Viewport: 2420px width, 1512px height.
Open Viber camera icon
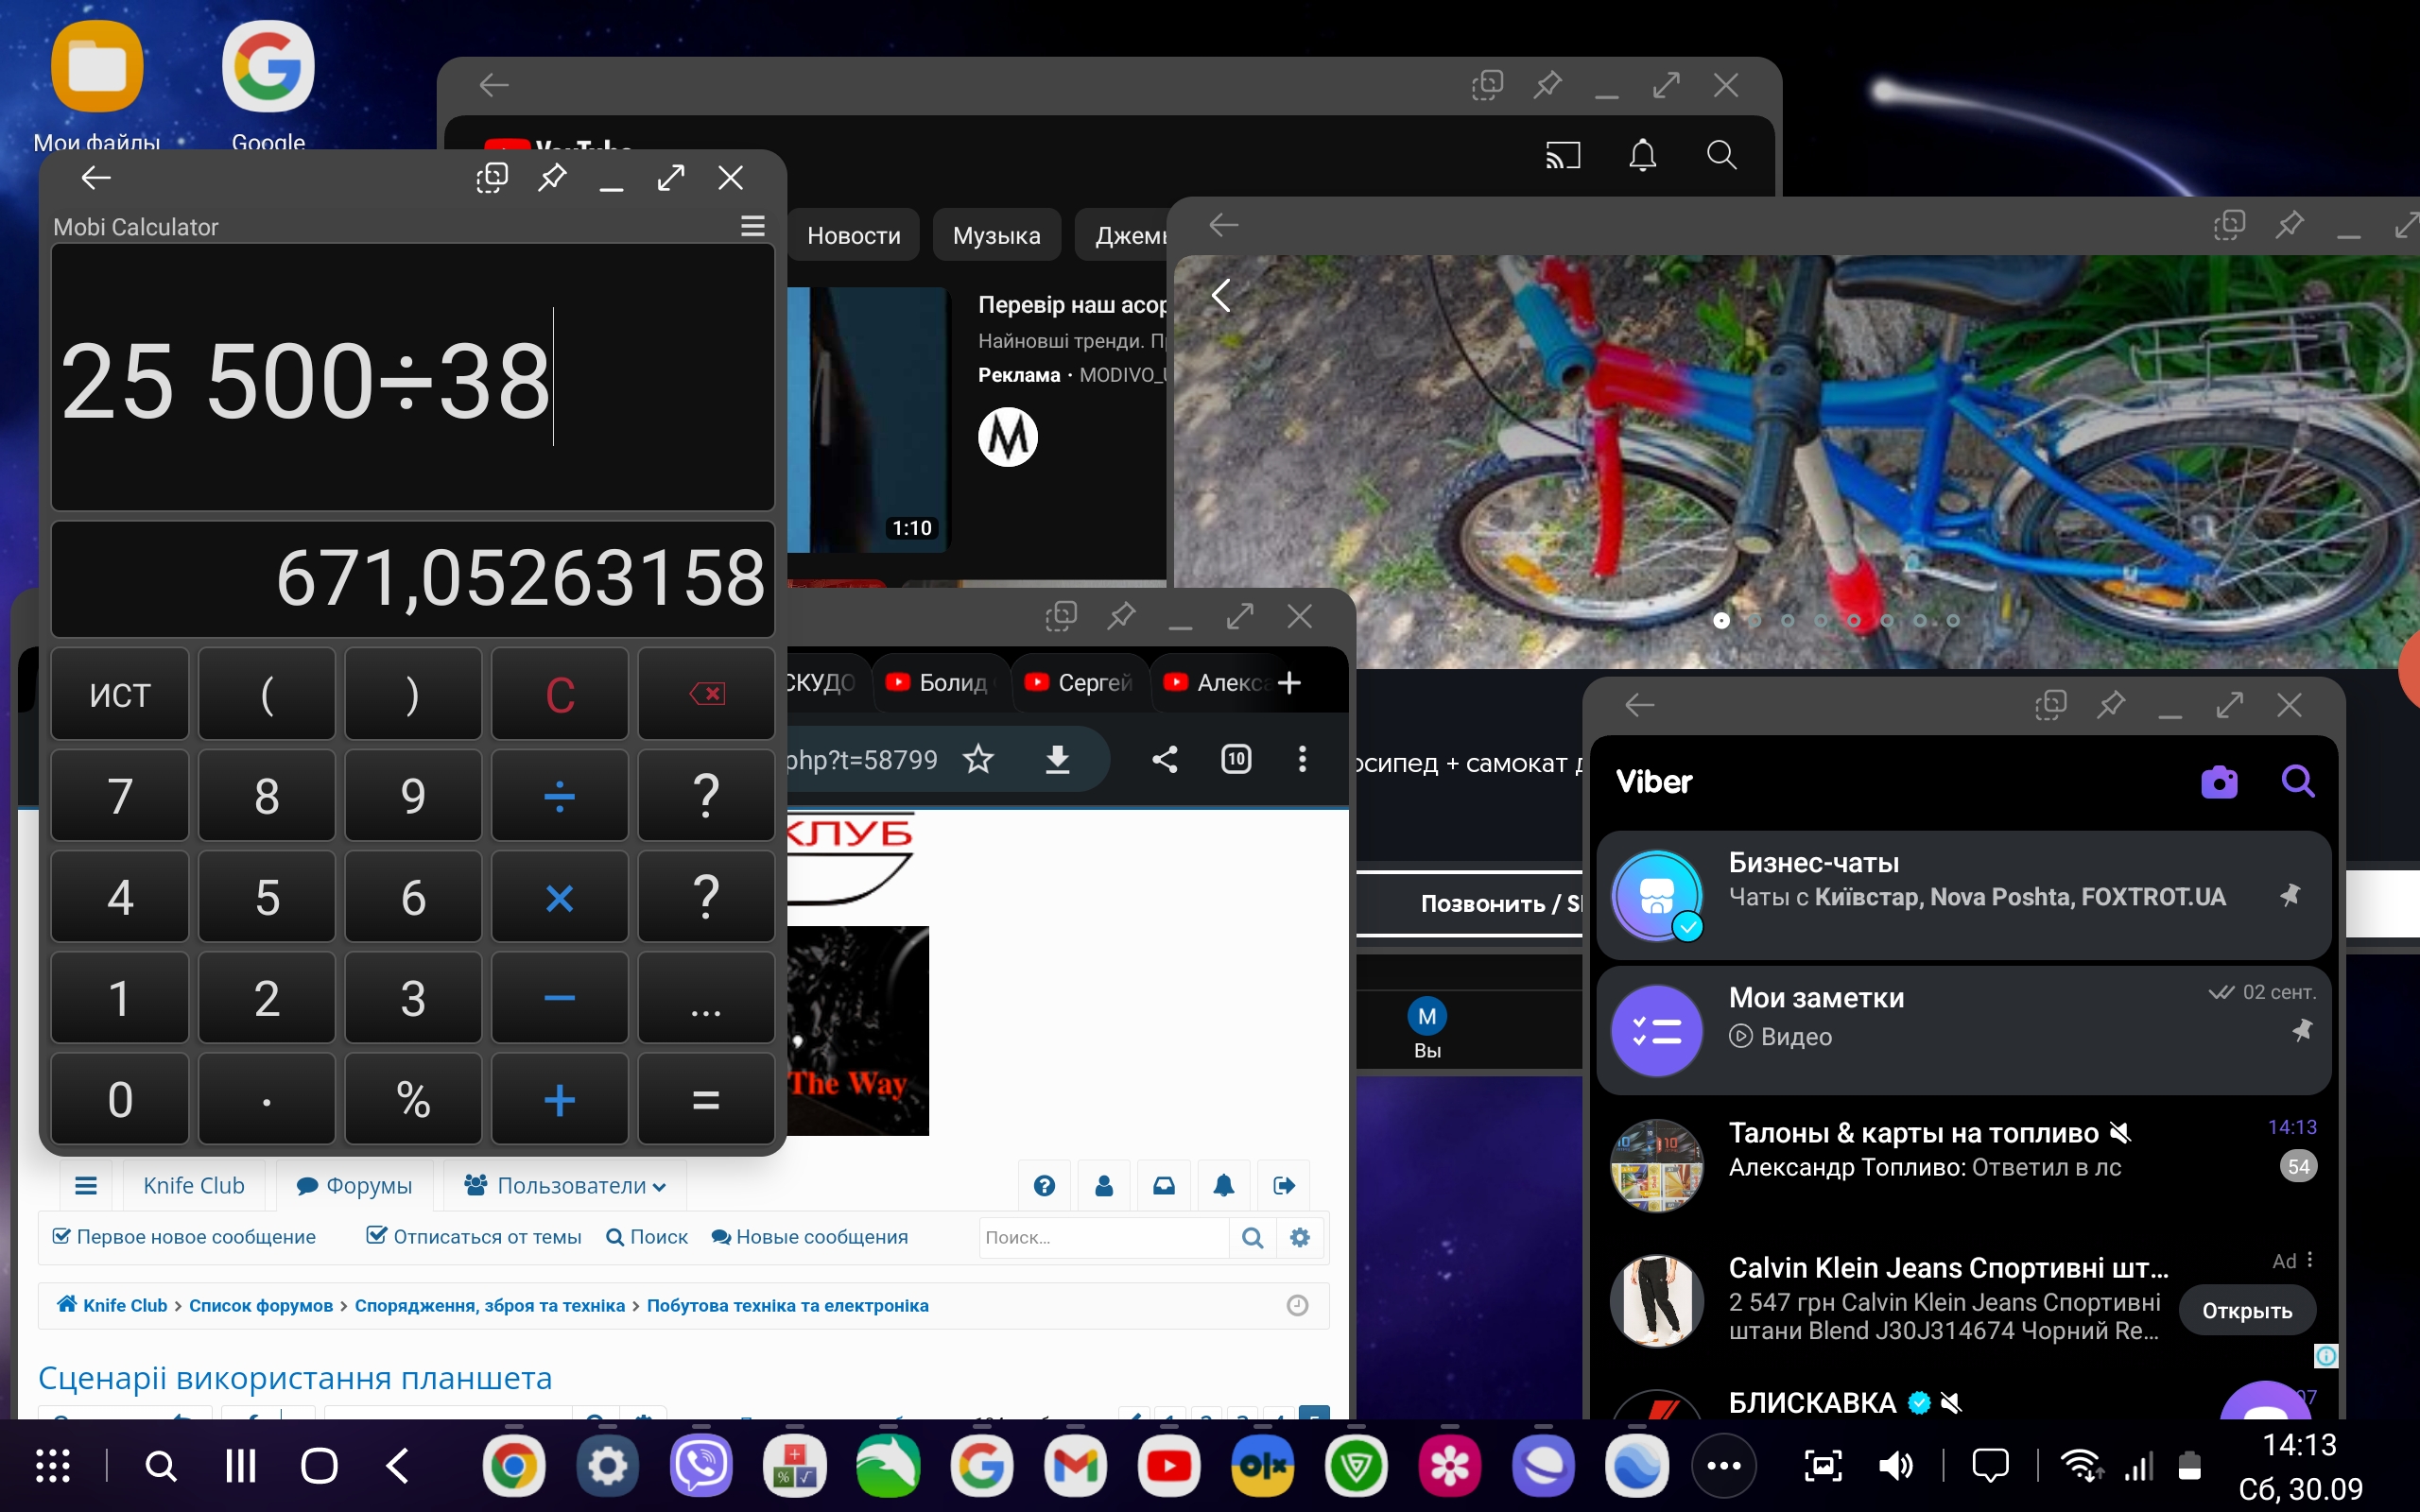point(2219,781)
